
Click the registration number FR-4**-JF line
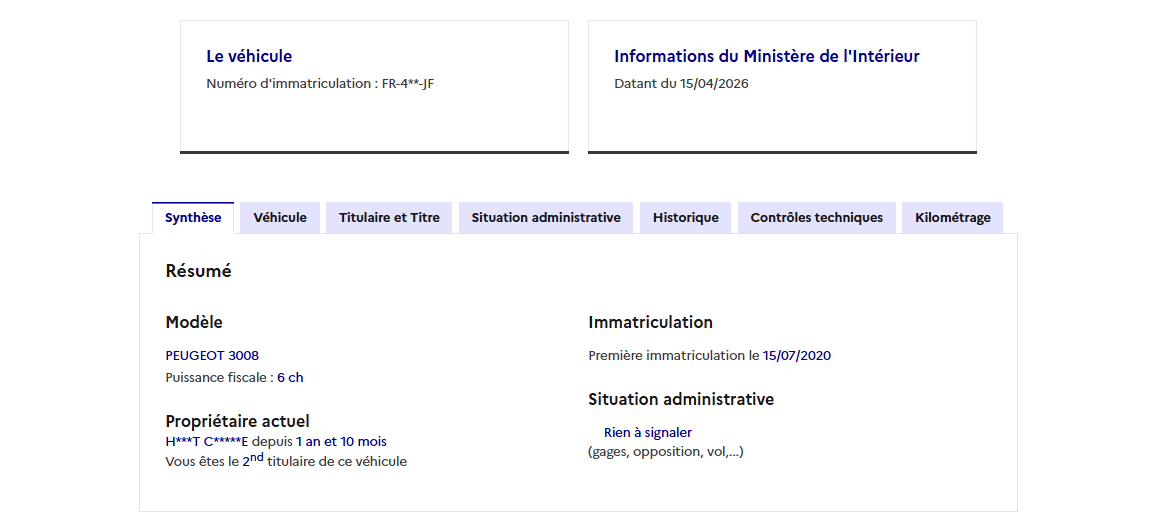coord(321,84)
